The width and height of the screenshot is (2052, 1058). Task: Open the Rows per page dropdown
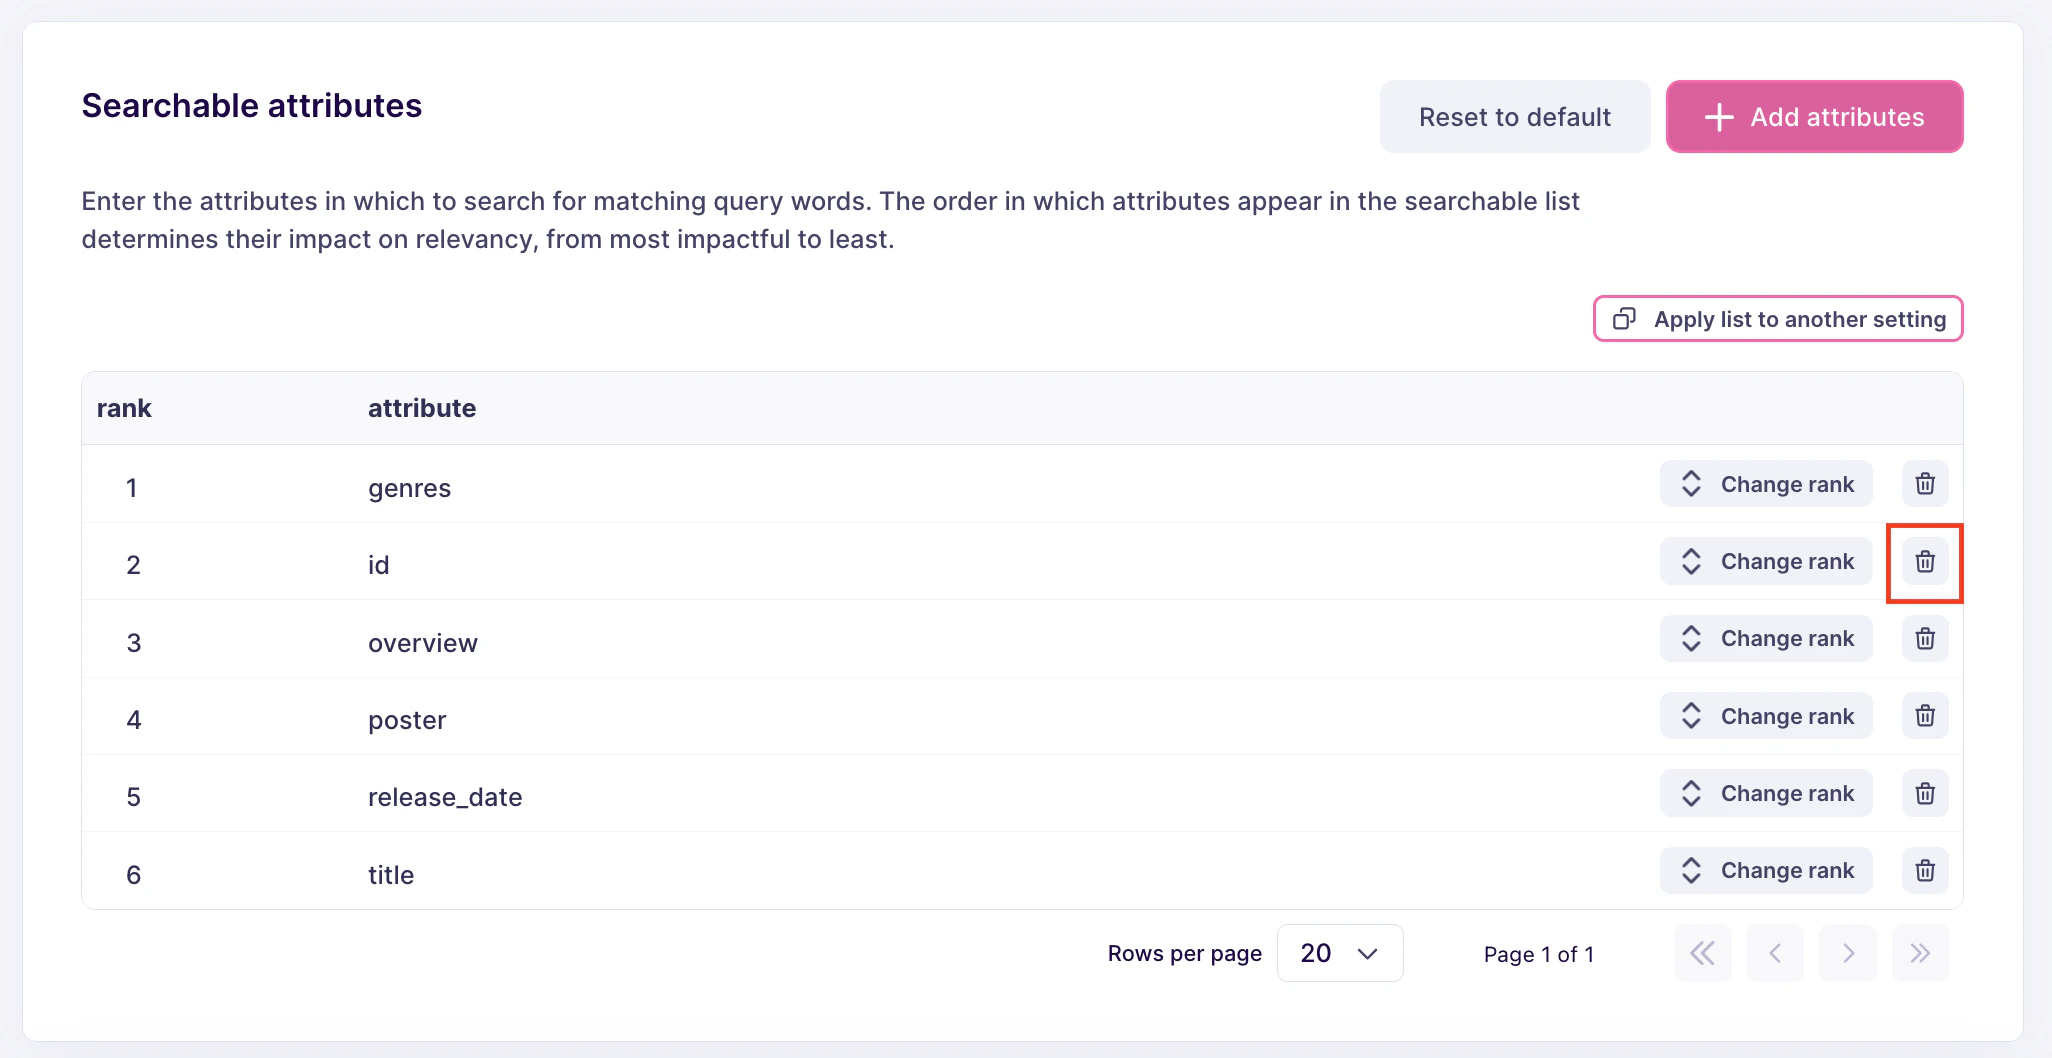pyautogui.click(x=1340, y=953)
